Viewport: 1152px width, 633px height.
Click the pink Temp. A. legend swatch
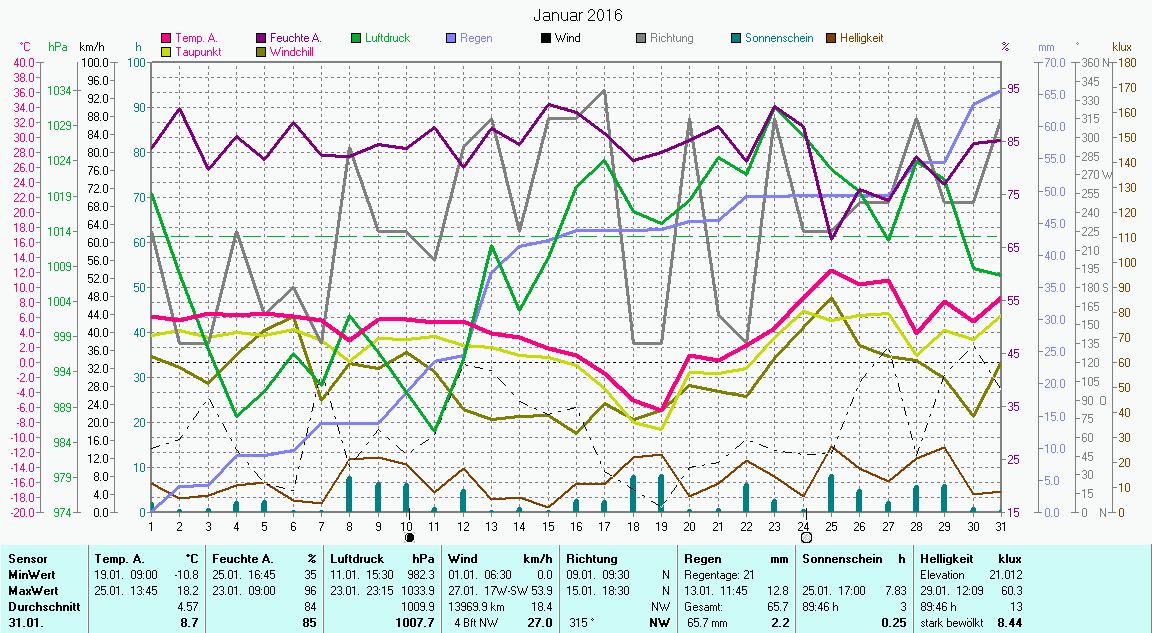click(167, 38)
